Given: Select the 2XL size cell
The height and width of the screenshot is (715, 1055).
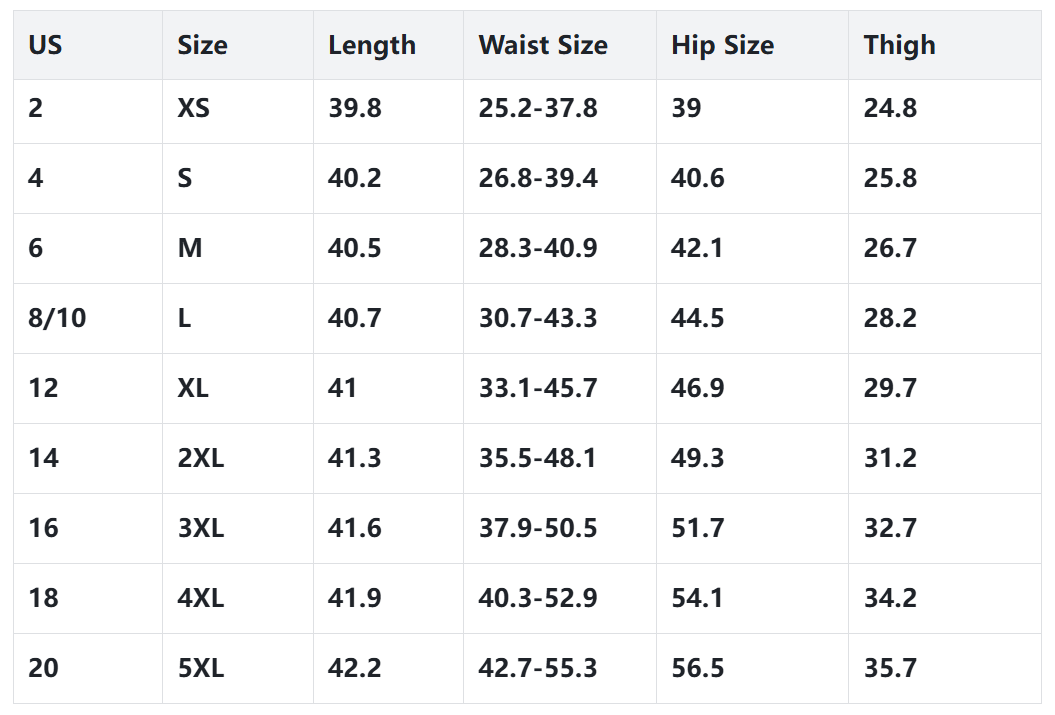Looking at the screenshot, I should click(x=201, y=458).
